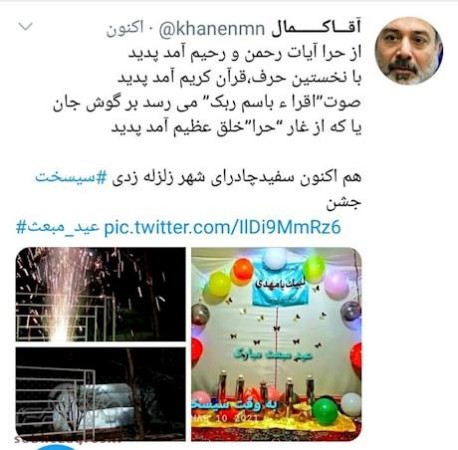This screenshot has width=458, height=450.
Task: Open the pic.twitter.com/IlDi9MmRz6 link
Action: 223,228
